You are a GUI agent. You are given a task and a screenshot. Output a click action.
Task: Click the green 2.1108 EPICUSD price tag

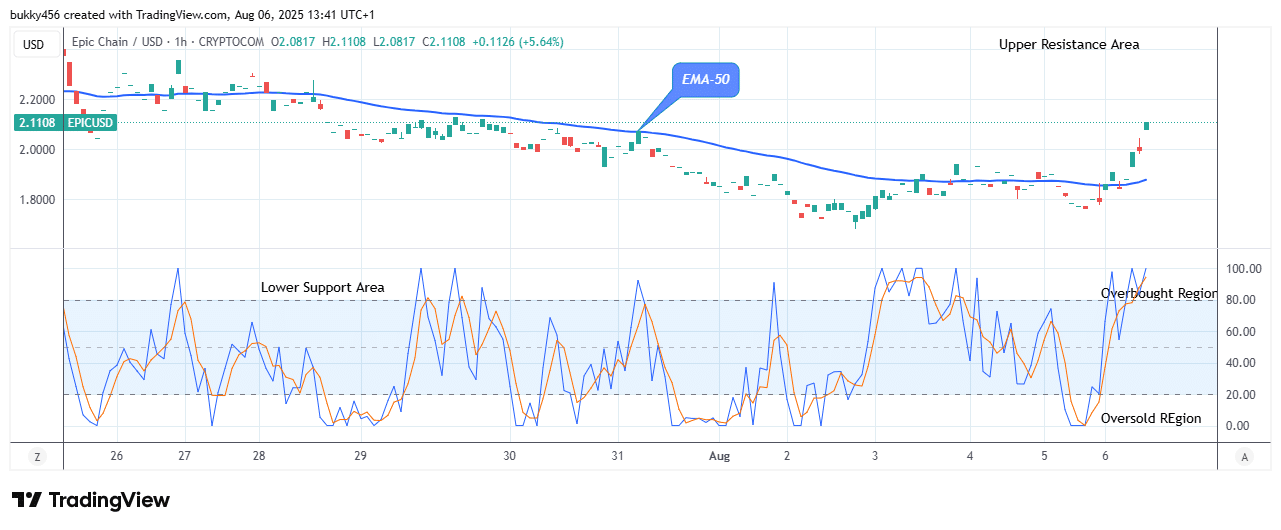[65, 123]
